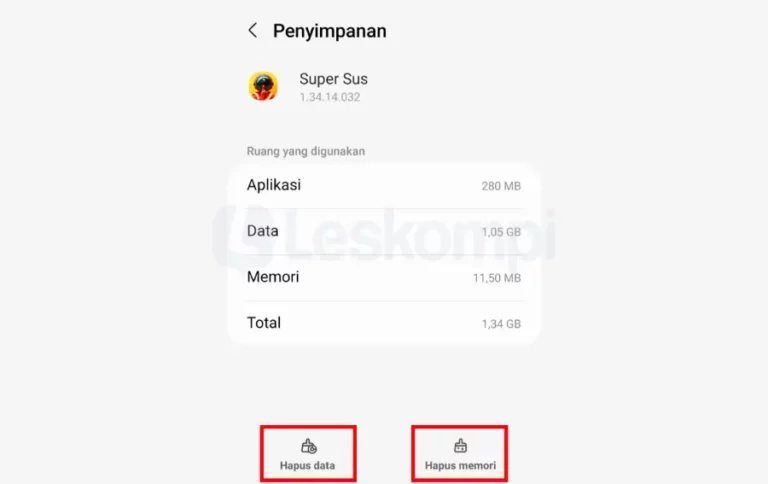The width and height of the screenshot is (768, 484).
Task: Click the 1,34 GB total value
Action: 501,324
